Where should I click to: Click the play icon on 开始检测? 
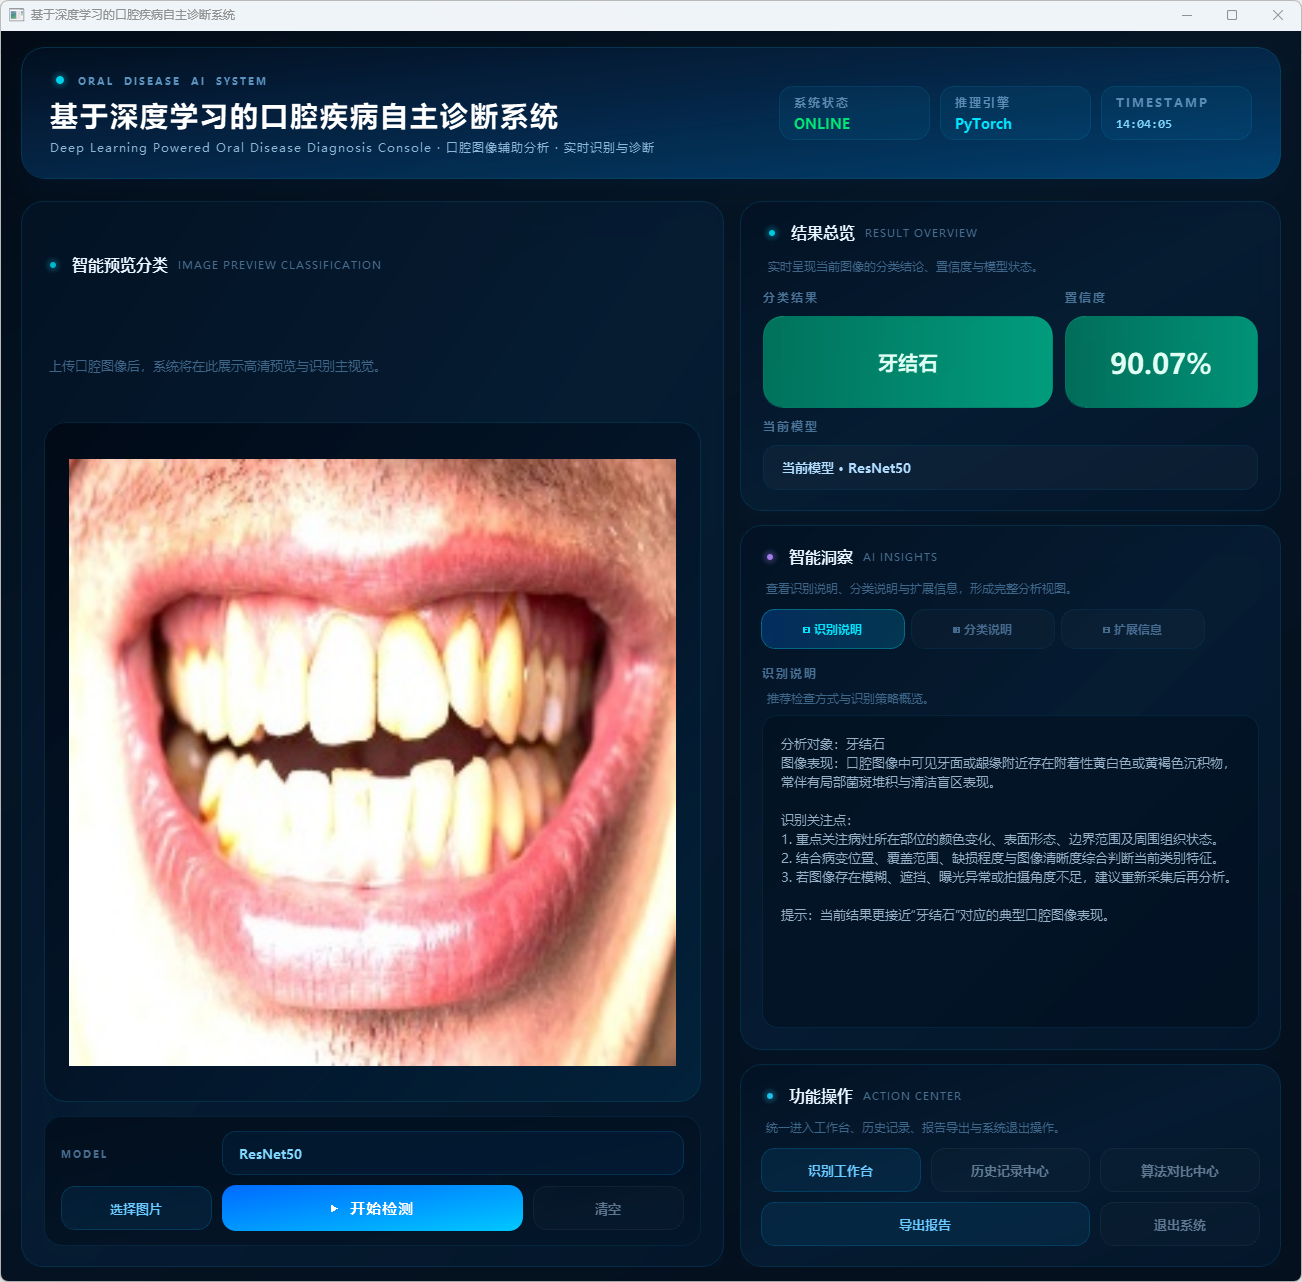point(334,1209)
